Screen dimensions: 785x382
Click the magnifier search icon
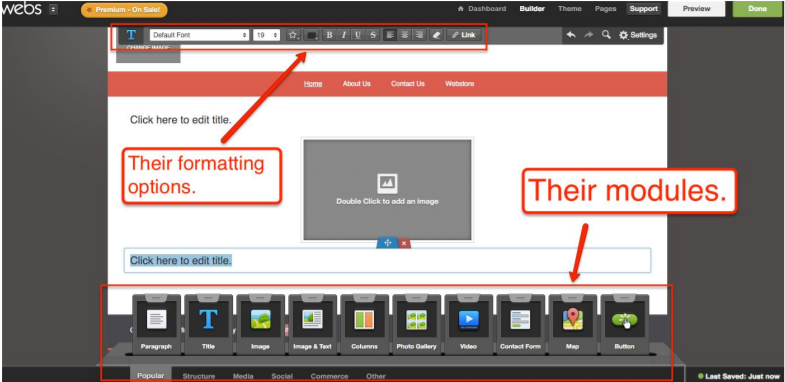606,35
